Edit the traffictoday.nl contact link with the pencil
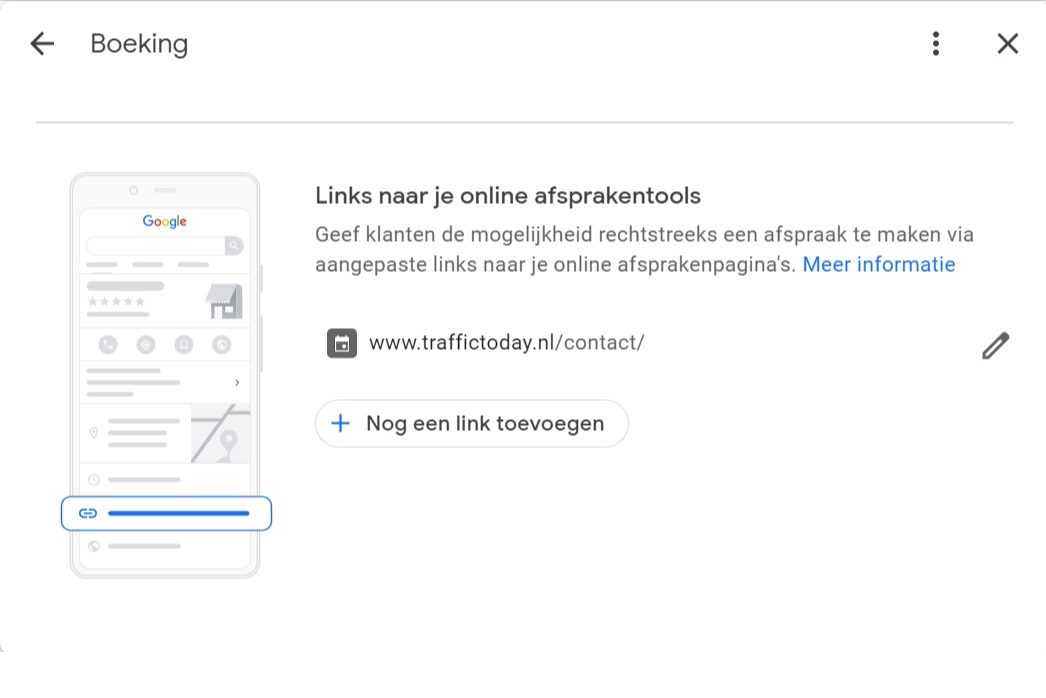The image size is (1046, 698). coord(995,346)
